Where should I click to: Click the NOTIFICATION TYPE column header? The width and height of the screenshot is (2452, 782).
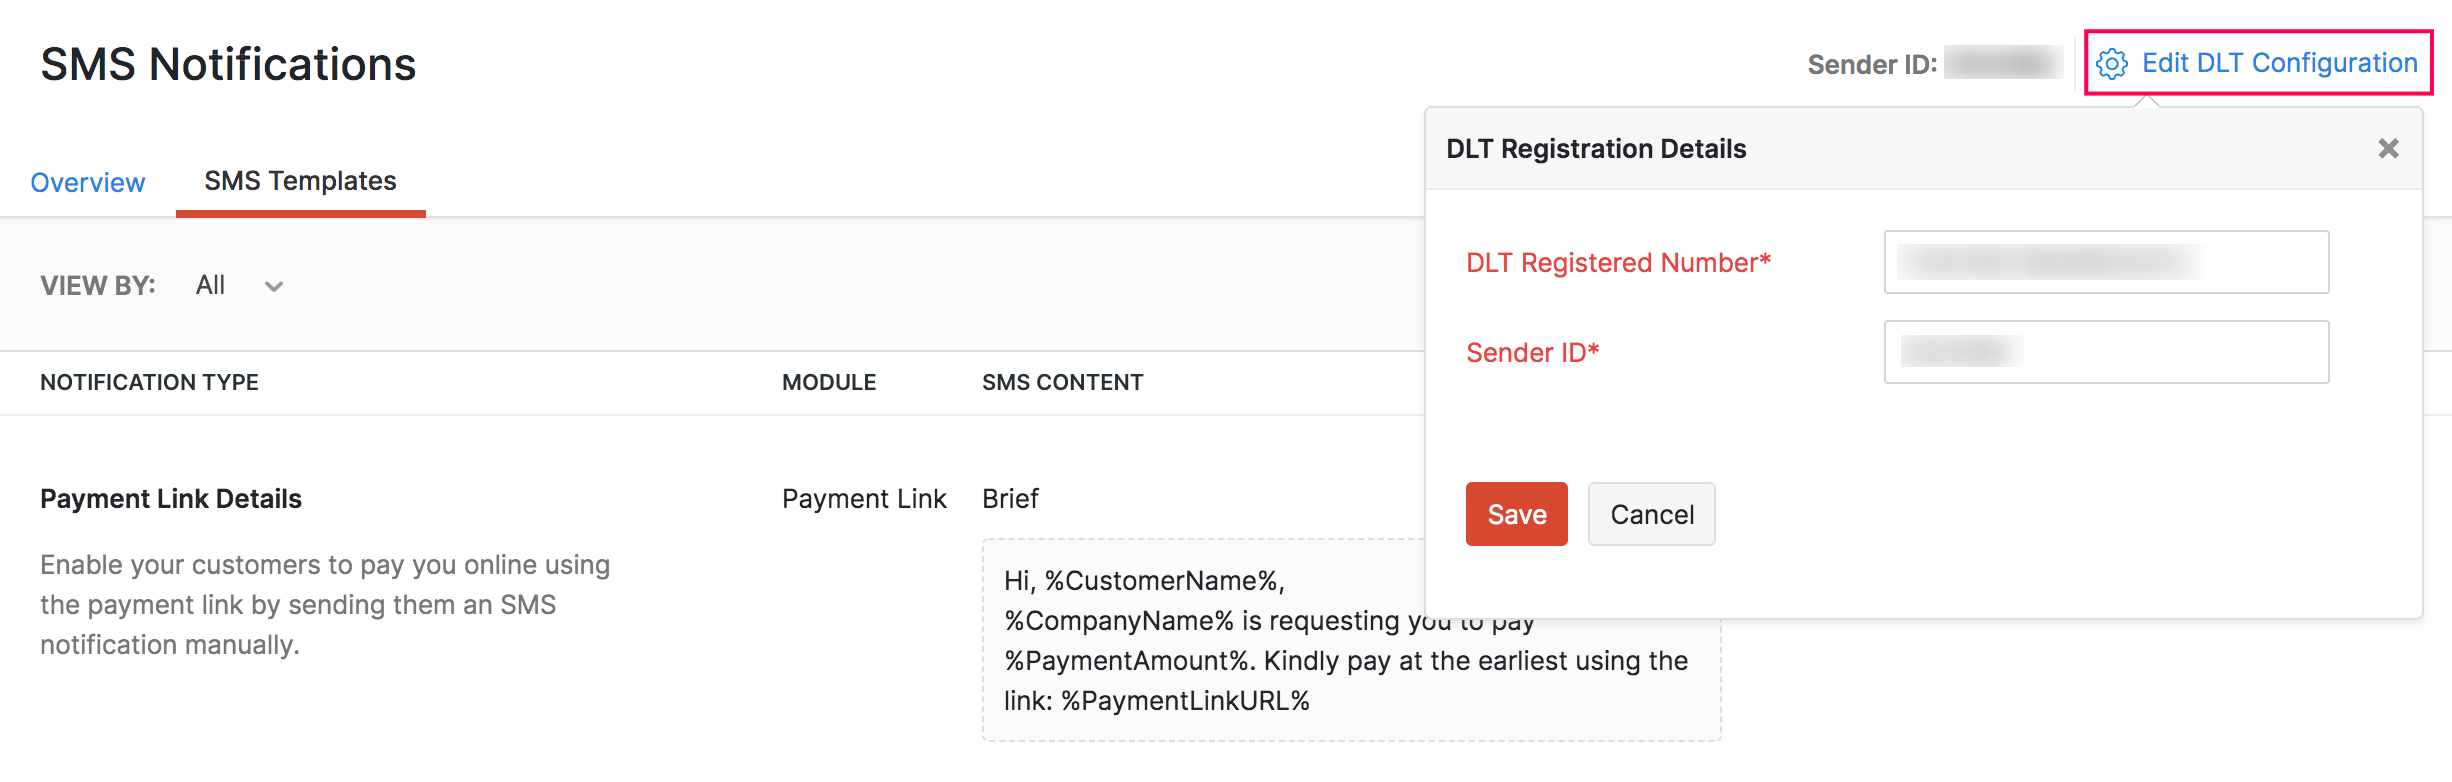[148, 382]
